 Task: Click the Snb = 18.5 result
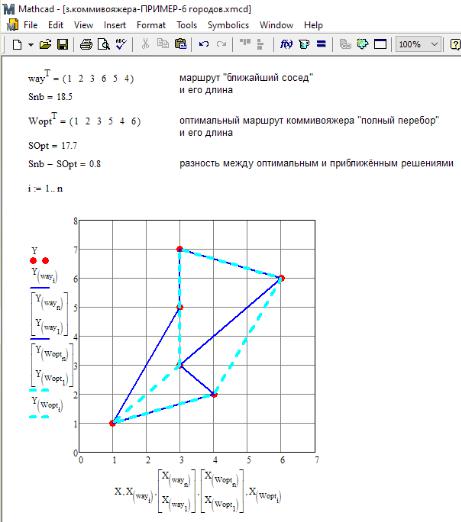coord(50,97)
